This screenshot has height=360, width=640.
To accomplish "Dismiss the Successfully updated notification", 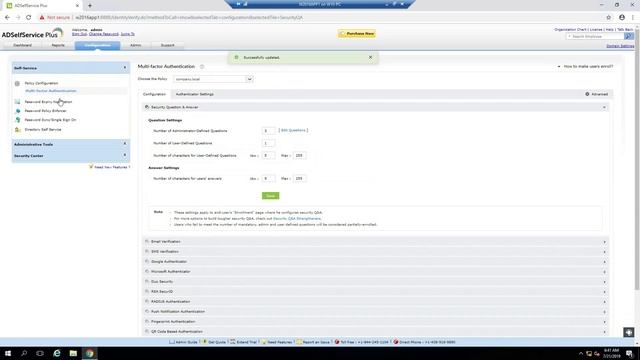I will (370, 58).
